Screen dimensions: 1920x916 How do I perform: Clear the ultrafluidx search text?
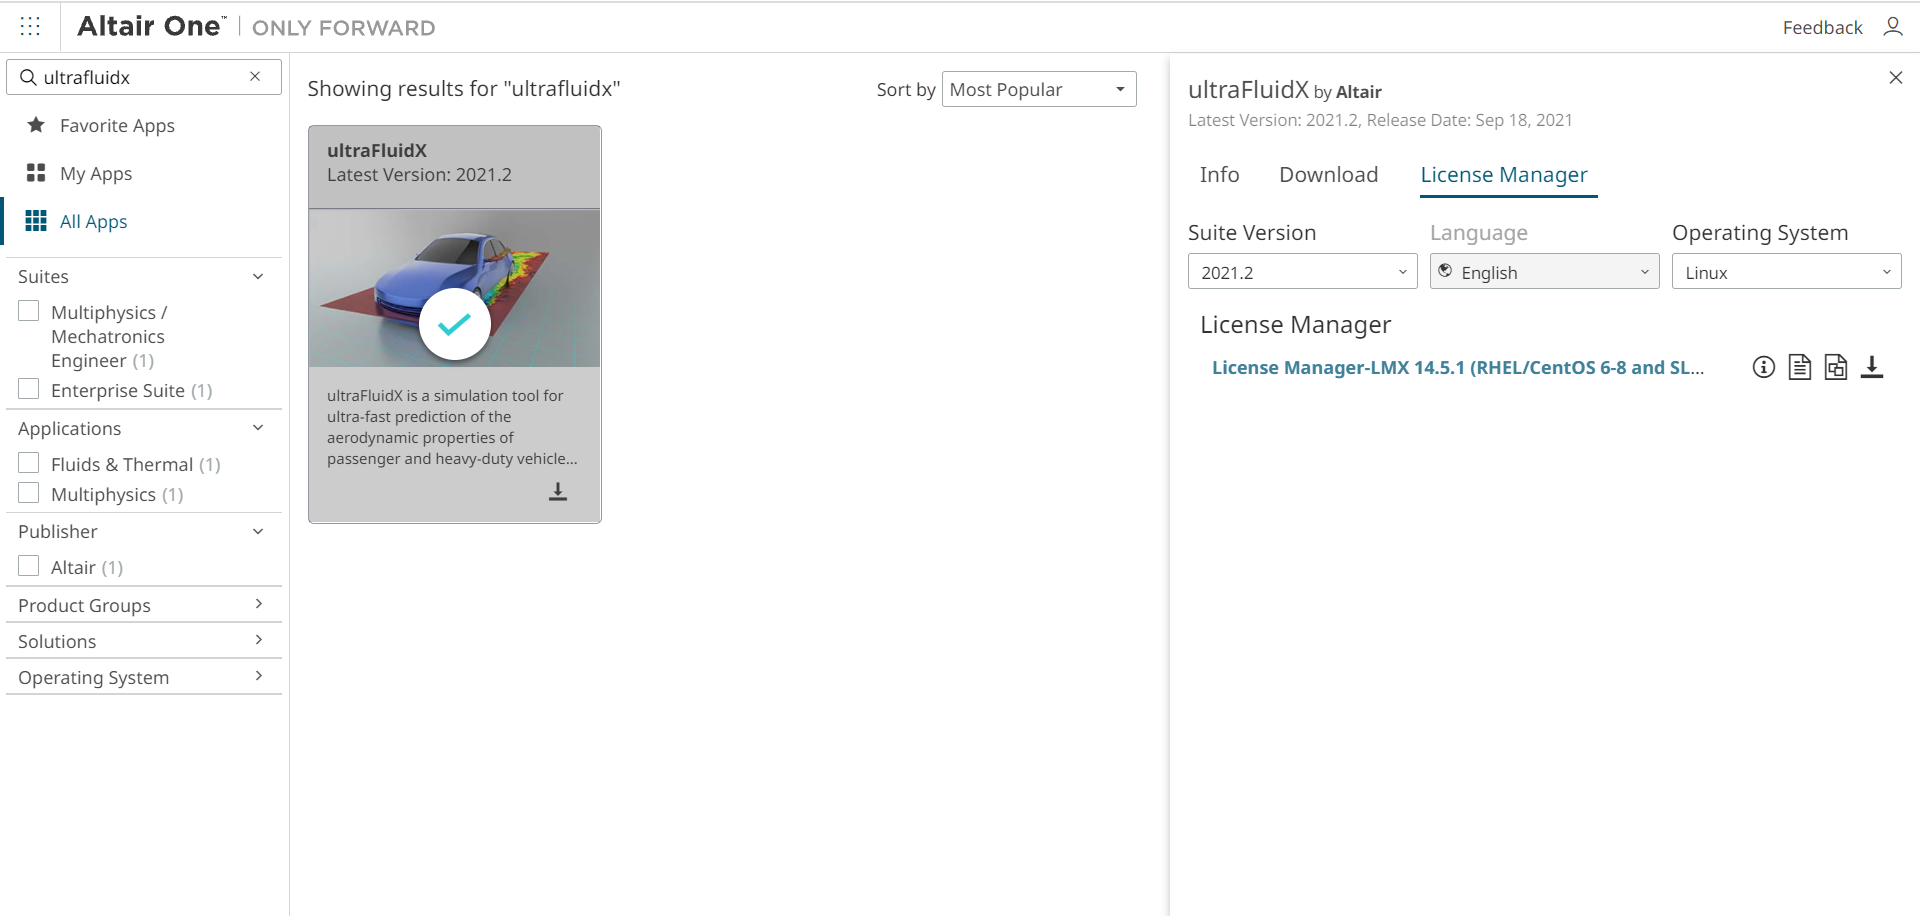(255, 77)
